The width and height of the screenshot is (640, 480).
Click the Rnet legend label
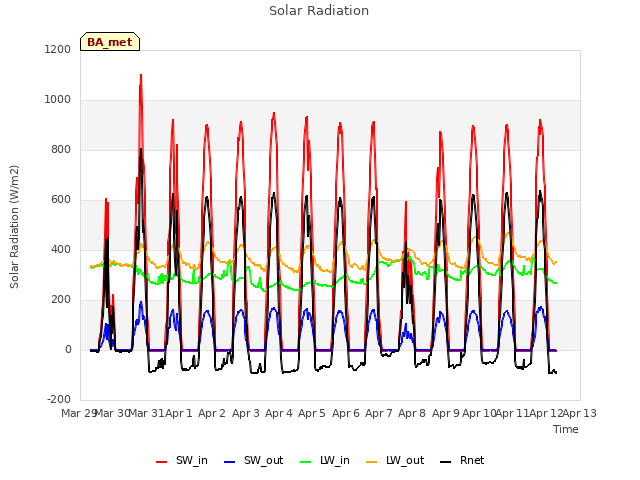472,460
